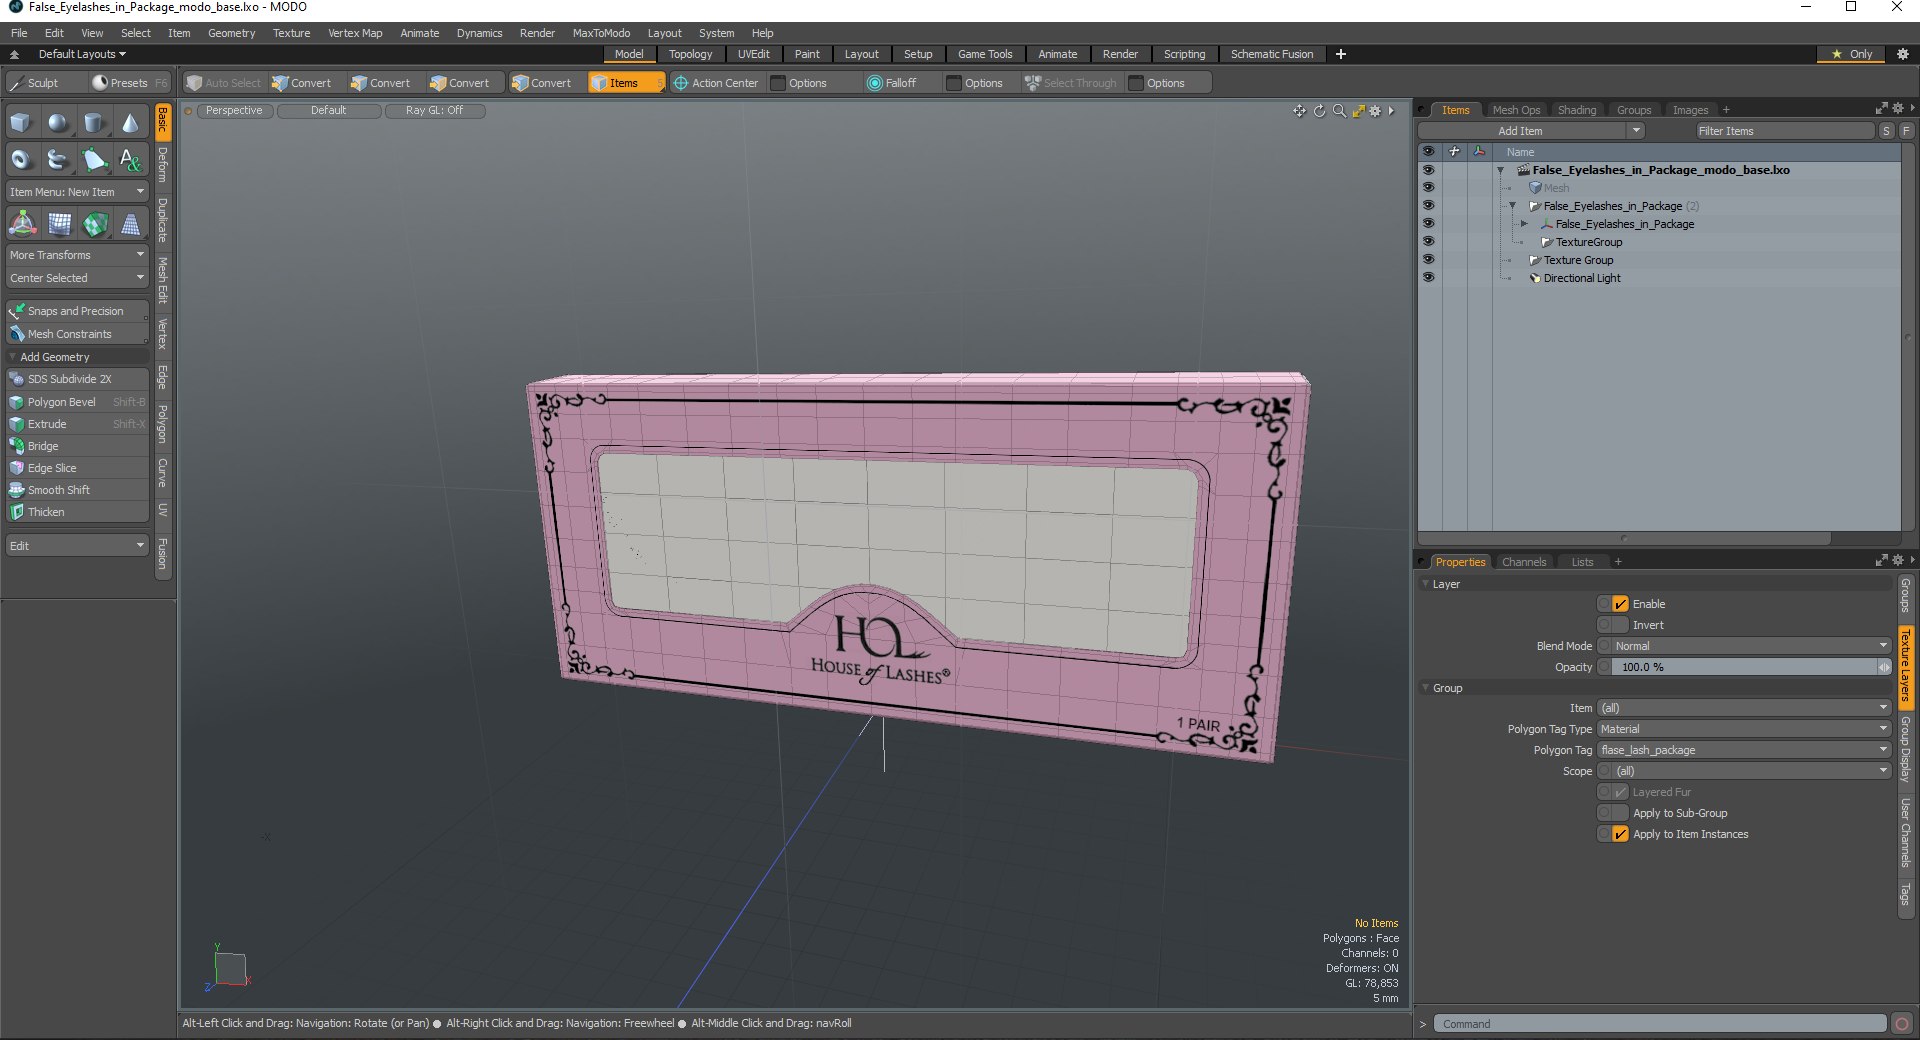Hide the Directional Light item
This screenshot has height=1040, width=1920.
click(1428, 277)
